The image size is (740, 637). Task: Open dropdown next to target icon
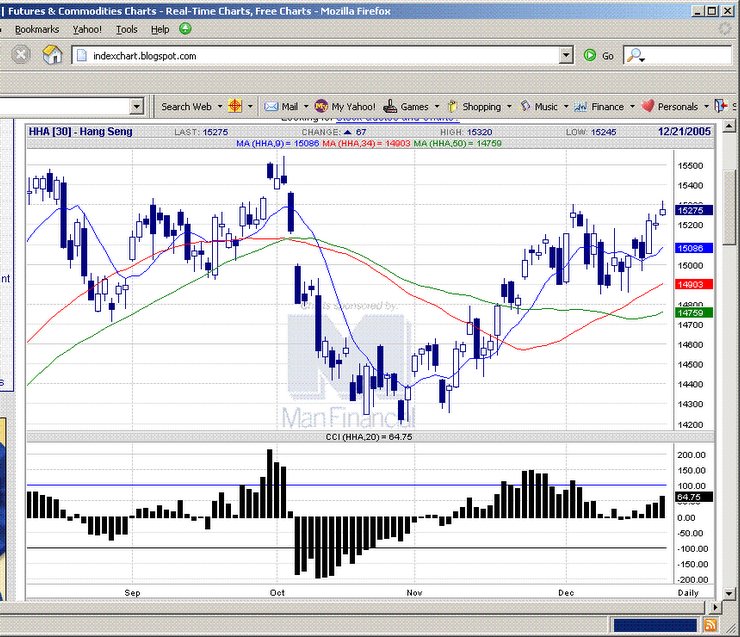[250, 107]
